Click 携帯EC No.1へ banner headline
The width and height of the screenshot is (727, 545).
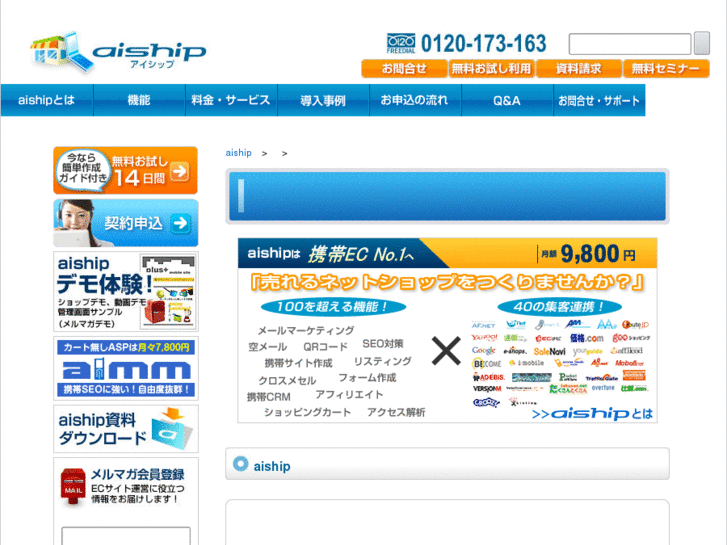pos(361,254)
